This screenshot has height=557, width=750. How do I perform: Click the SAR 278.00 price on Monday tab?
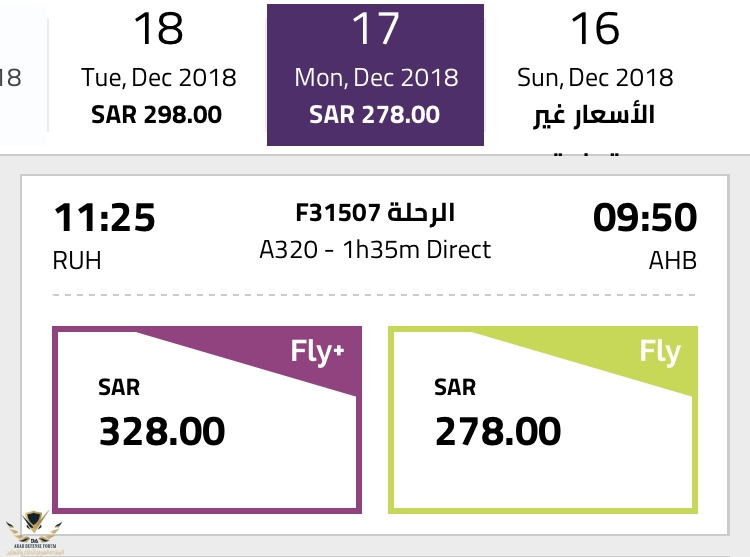(375, 115)
